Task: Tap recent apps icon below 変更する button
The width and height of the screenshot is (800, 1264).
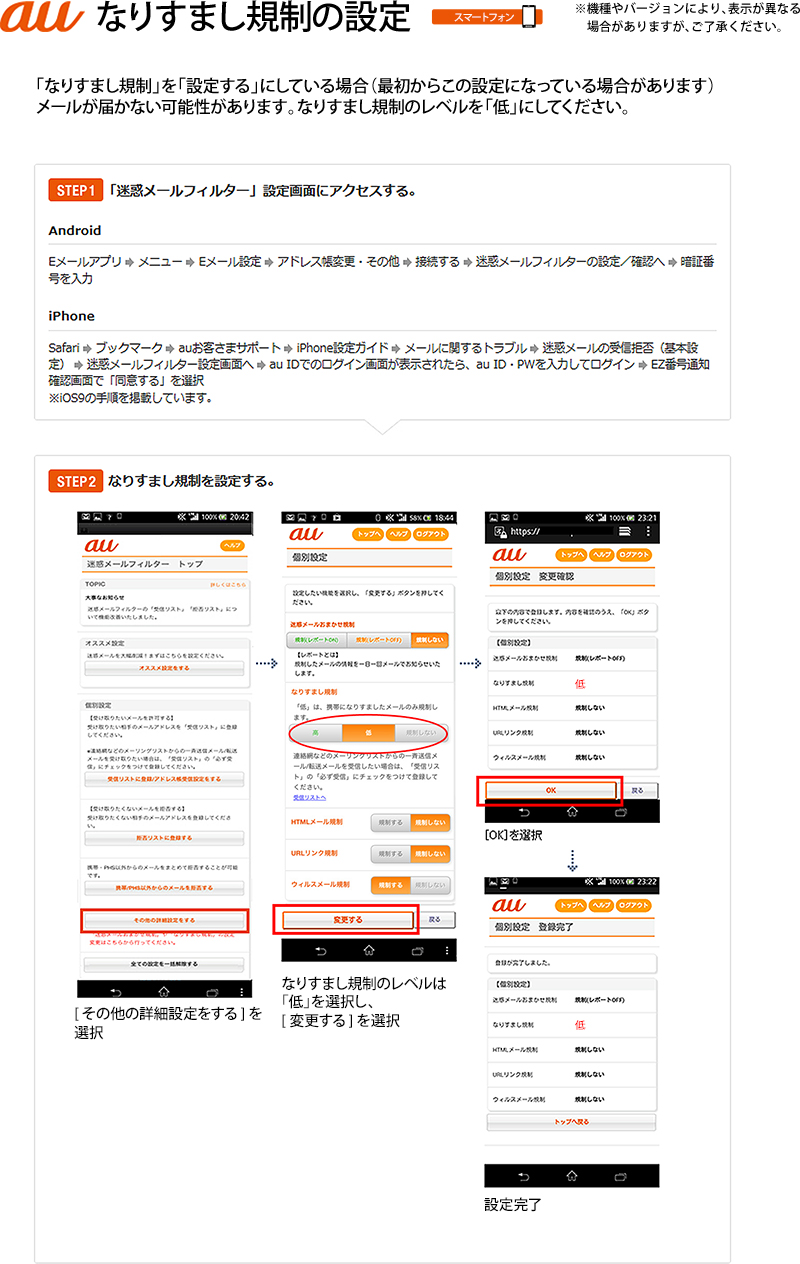Action: pos(417,950)
